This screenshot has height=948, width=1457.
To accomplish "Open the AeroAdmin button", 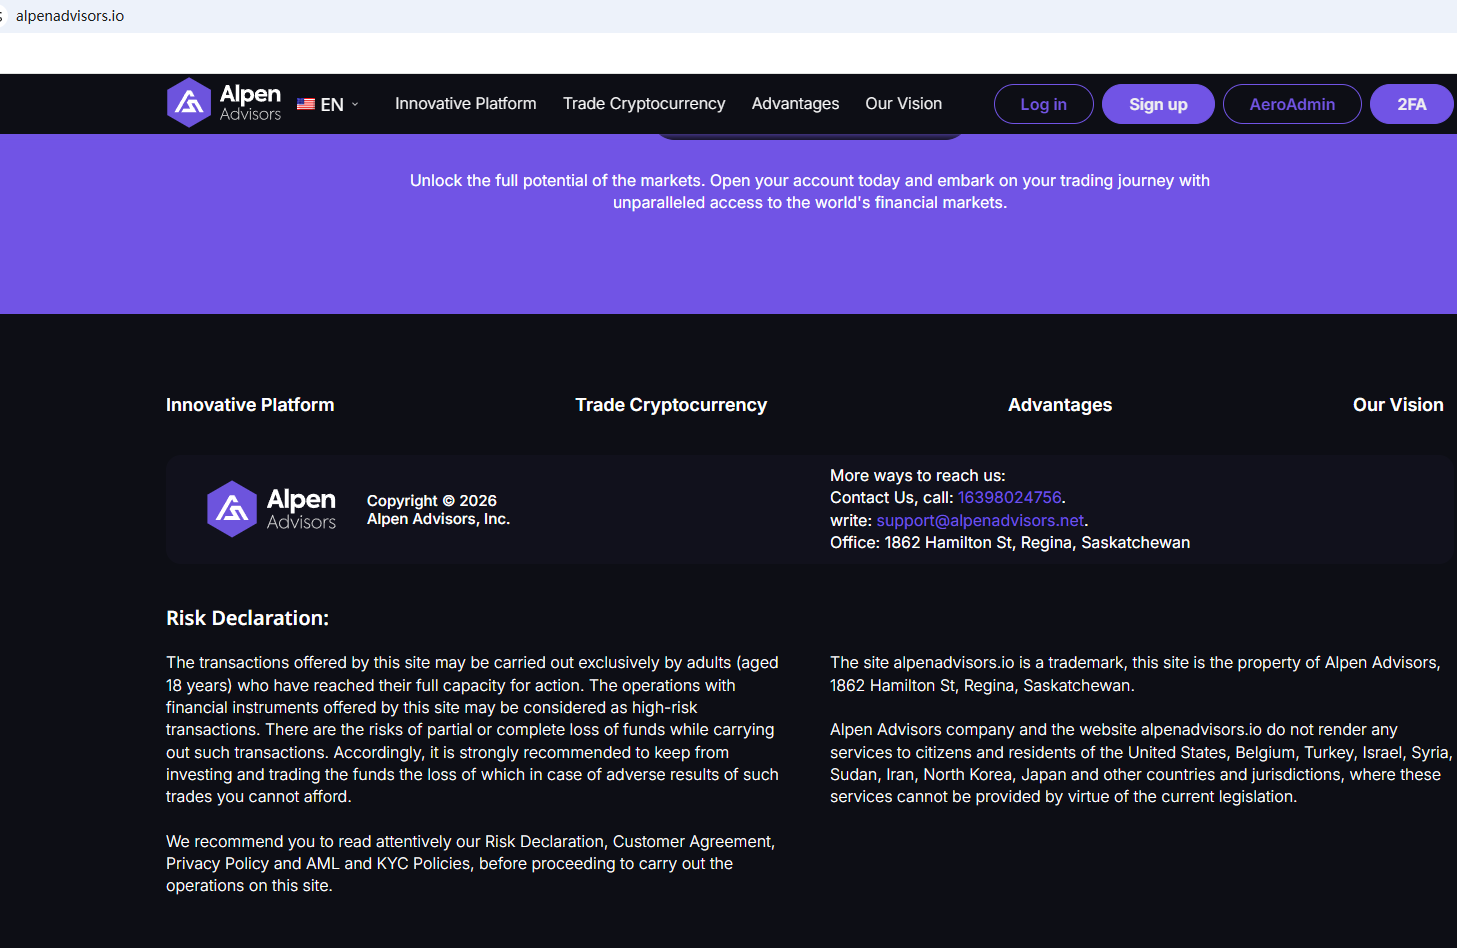I will click(x=1291, y=104).
